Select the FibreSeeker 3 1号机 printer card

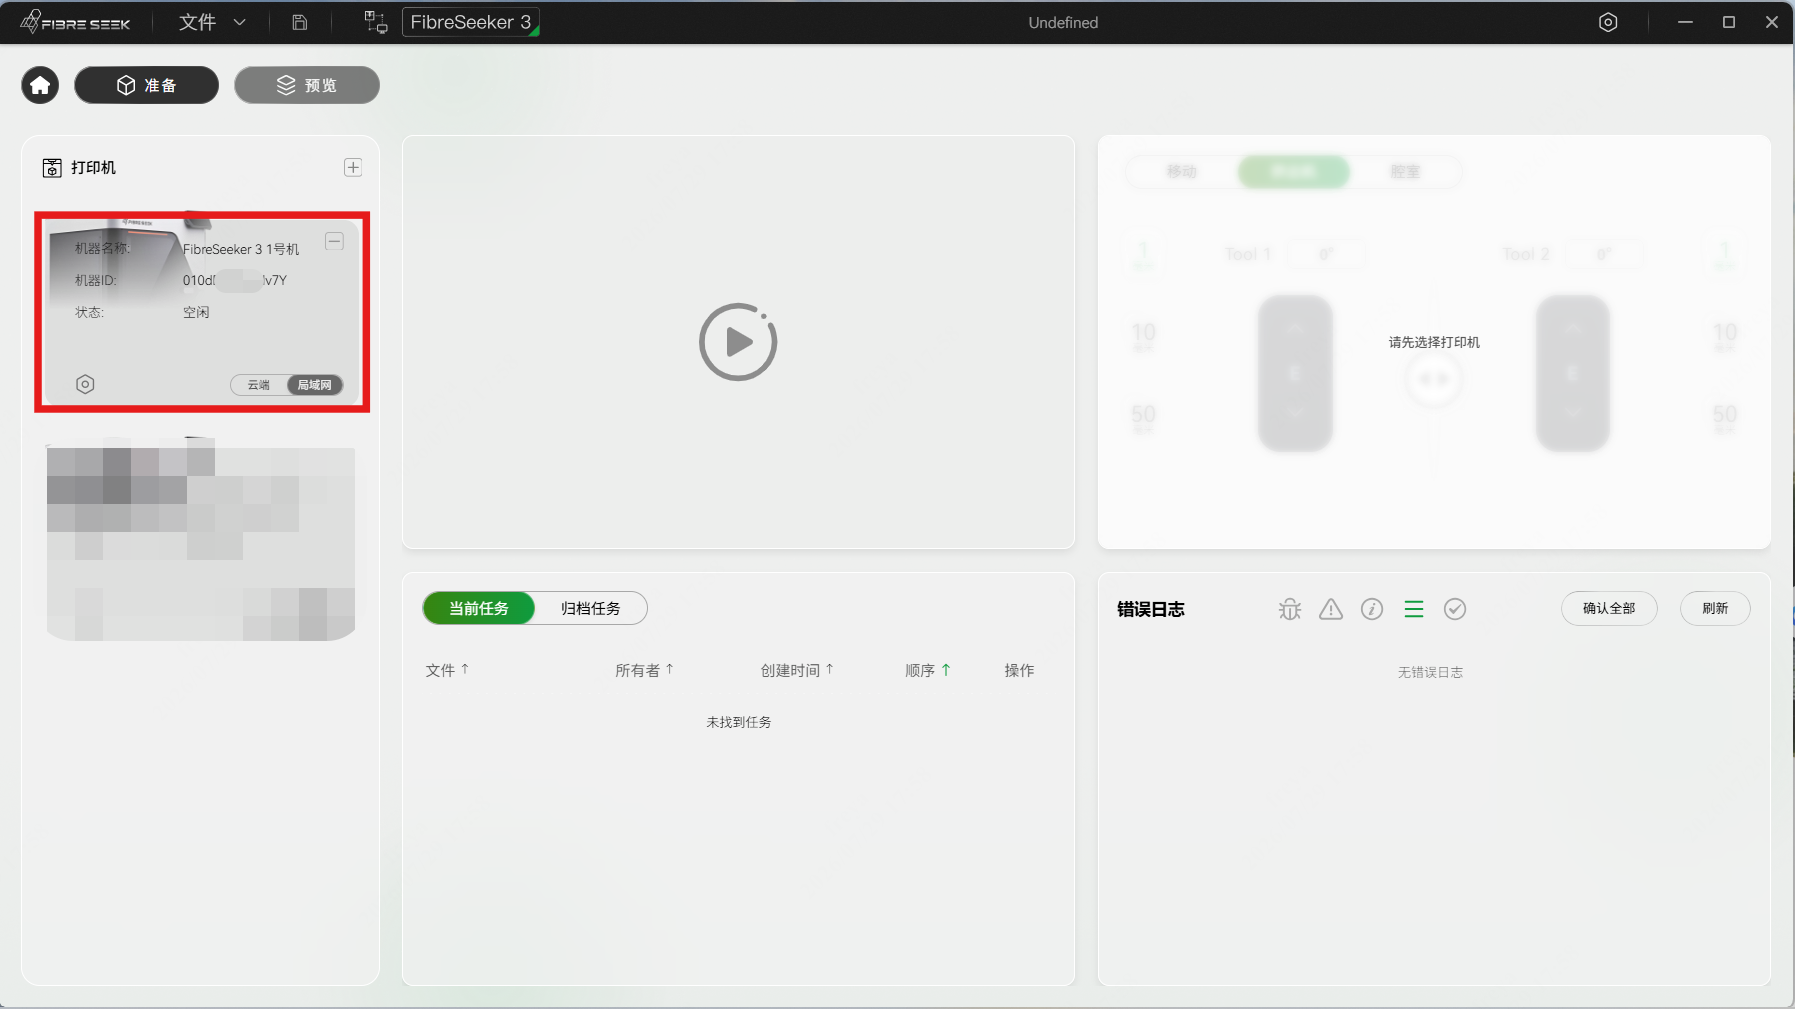202,311
